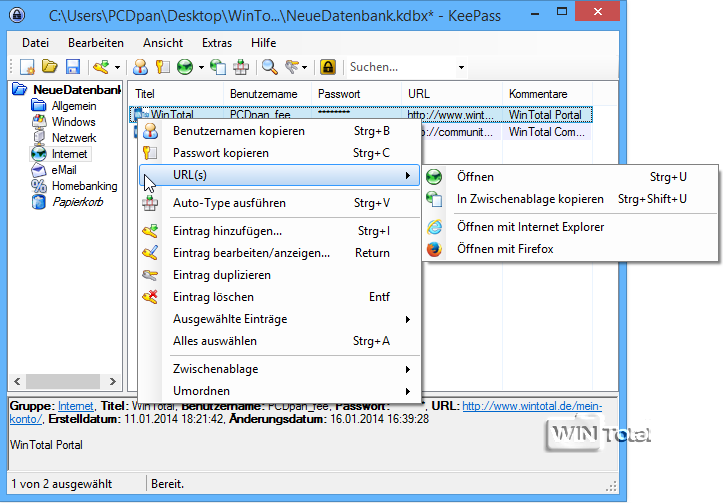Select the eMail group
The width and height of the screenshot is (723, 503).
(64, 170)
